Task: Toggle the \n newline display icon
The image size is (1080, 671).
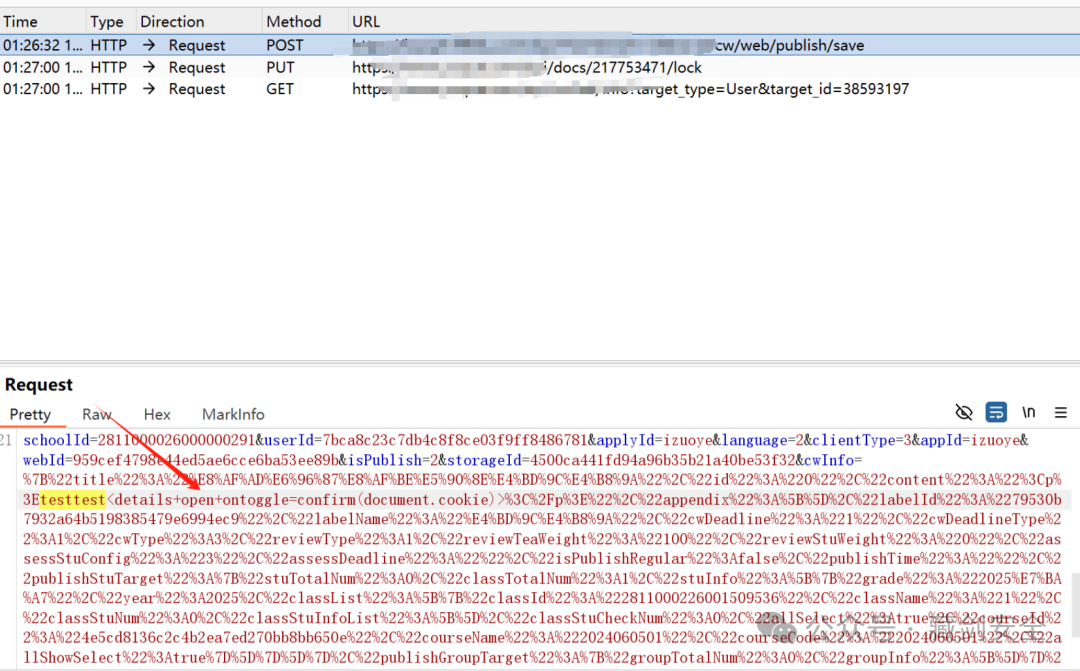Action: (1028, 412)
